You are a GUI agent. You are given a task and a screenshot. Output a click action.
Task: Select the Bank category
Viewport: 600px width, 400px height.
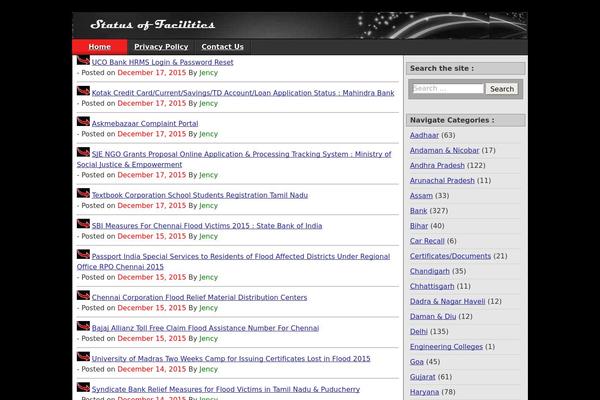point(419,211)
